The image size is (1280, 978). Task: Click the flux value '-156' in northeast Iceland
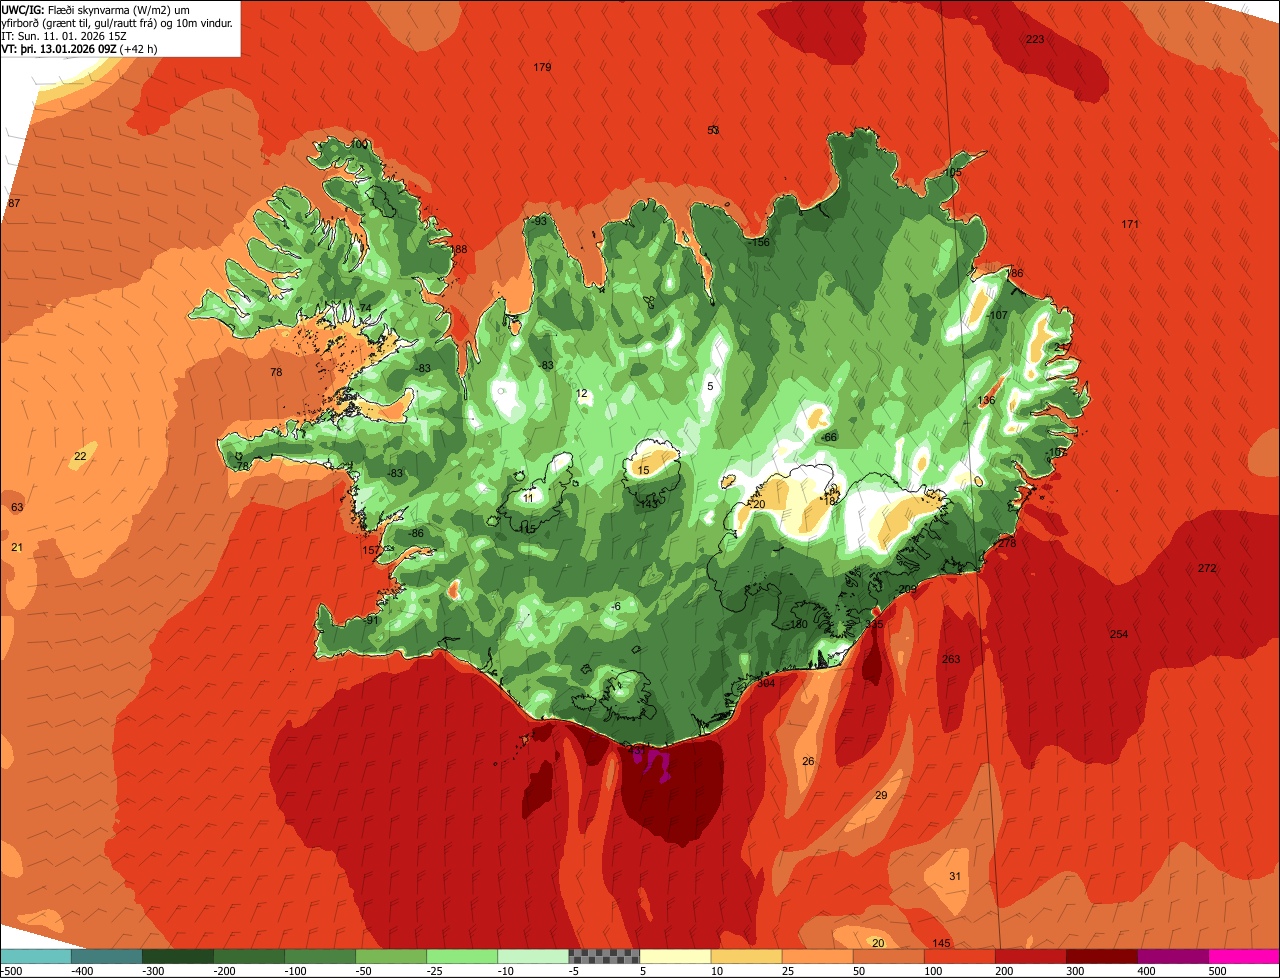pos(759,242)
